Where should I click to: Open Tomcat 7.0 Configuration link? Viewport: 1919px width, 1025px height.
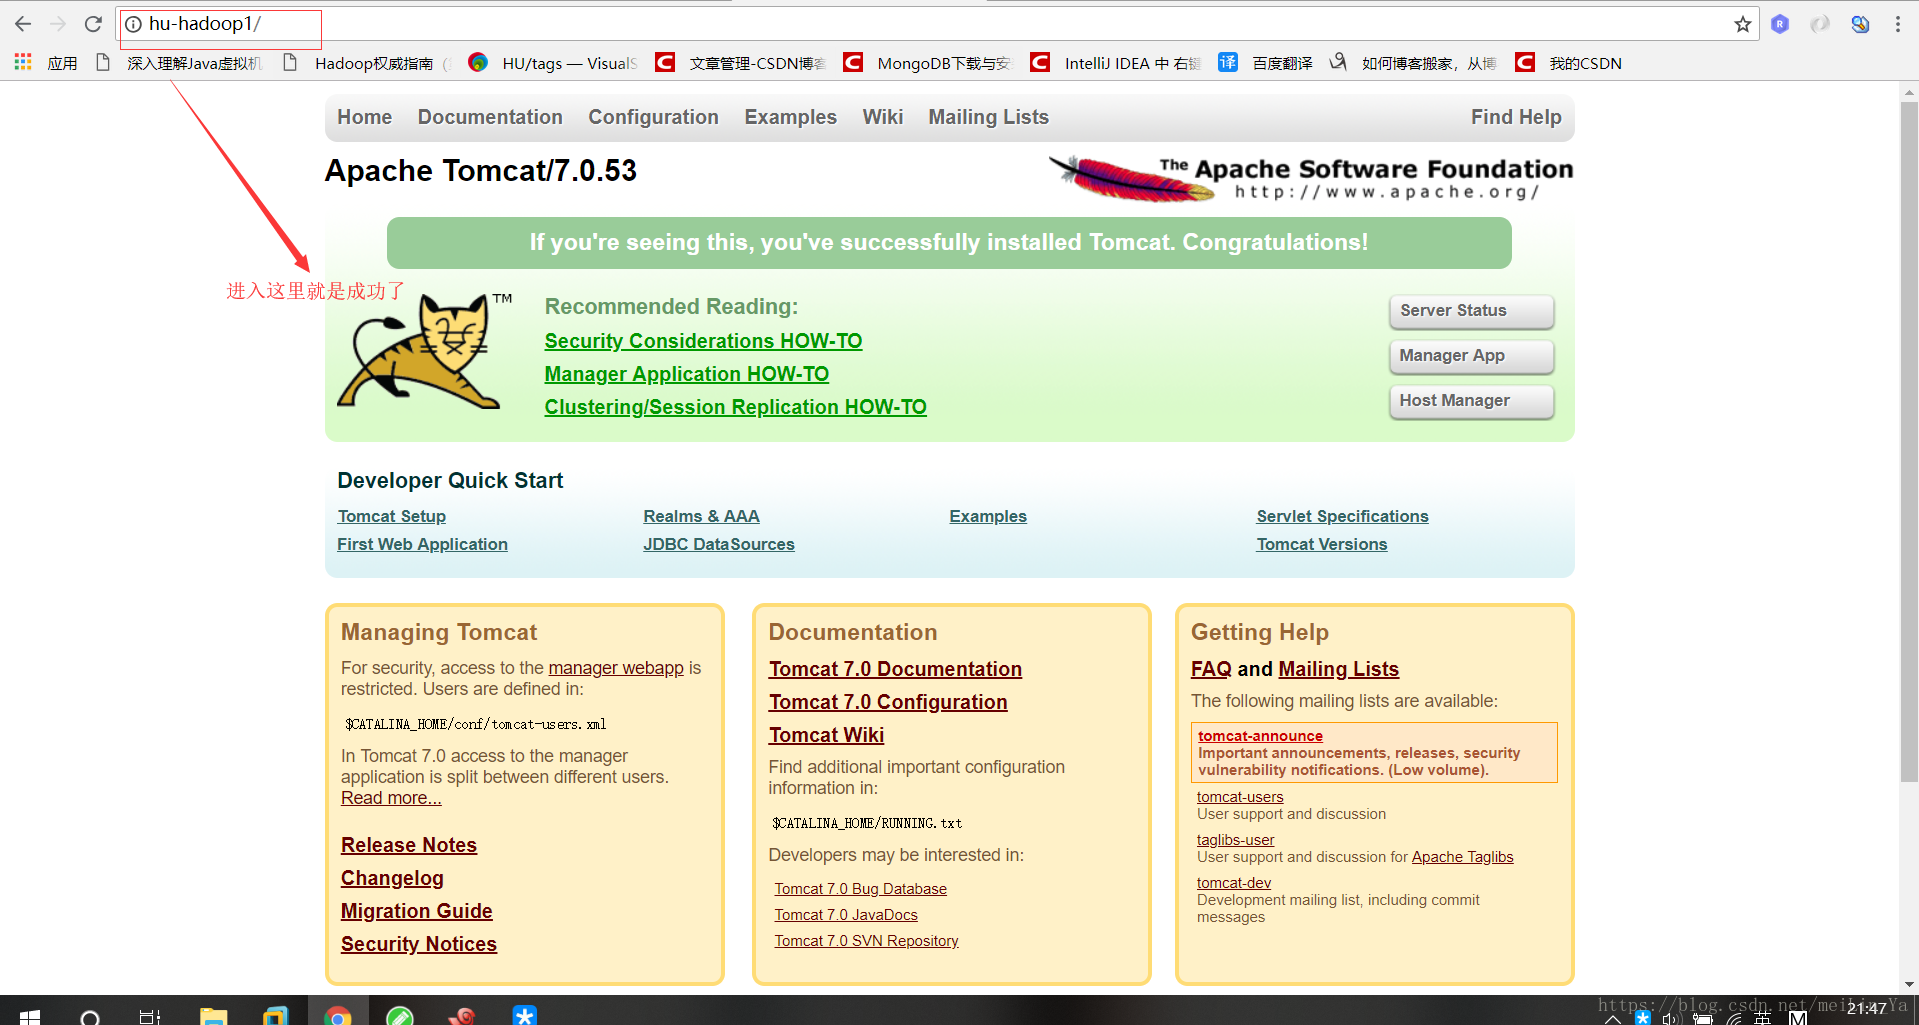[888, 702]
